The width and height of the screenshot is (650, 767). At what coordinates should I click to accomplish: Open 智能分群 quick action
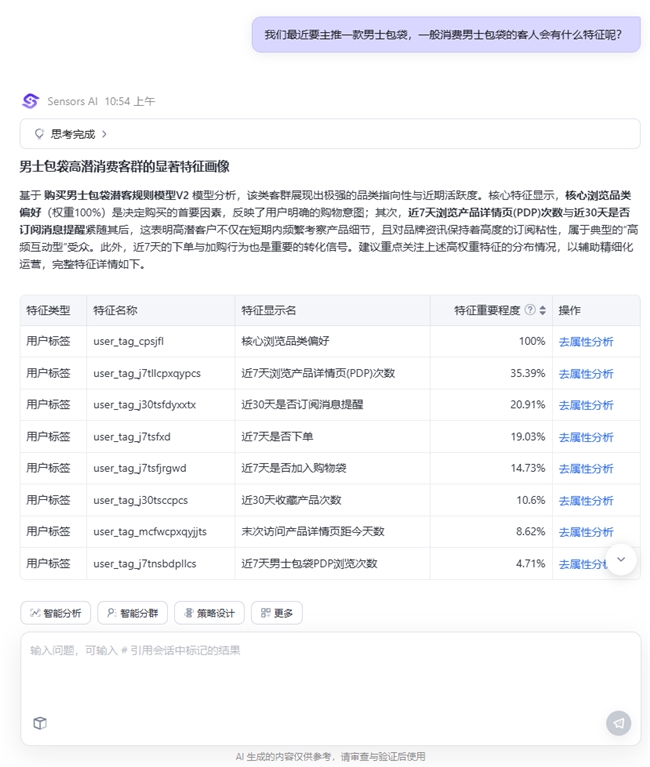pos(133,613)
